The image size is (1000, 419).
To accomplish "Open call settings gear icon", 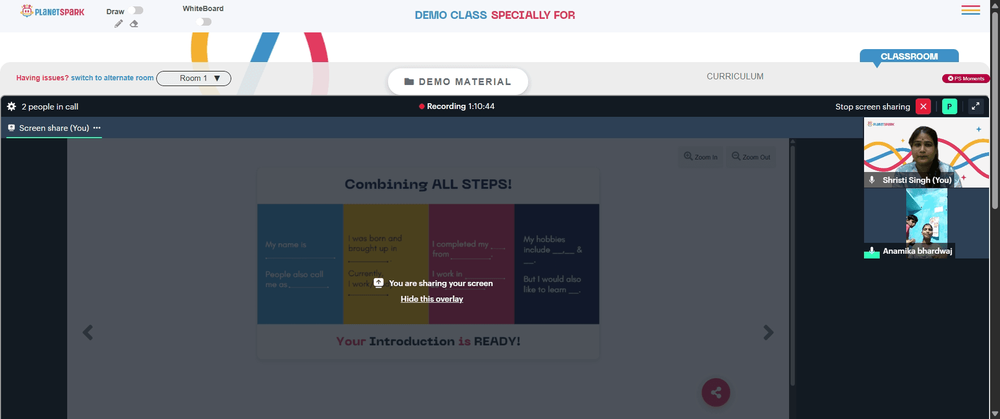I will [x=11, y=107].
